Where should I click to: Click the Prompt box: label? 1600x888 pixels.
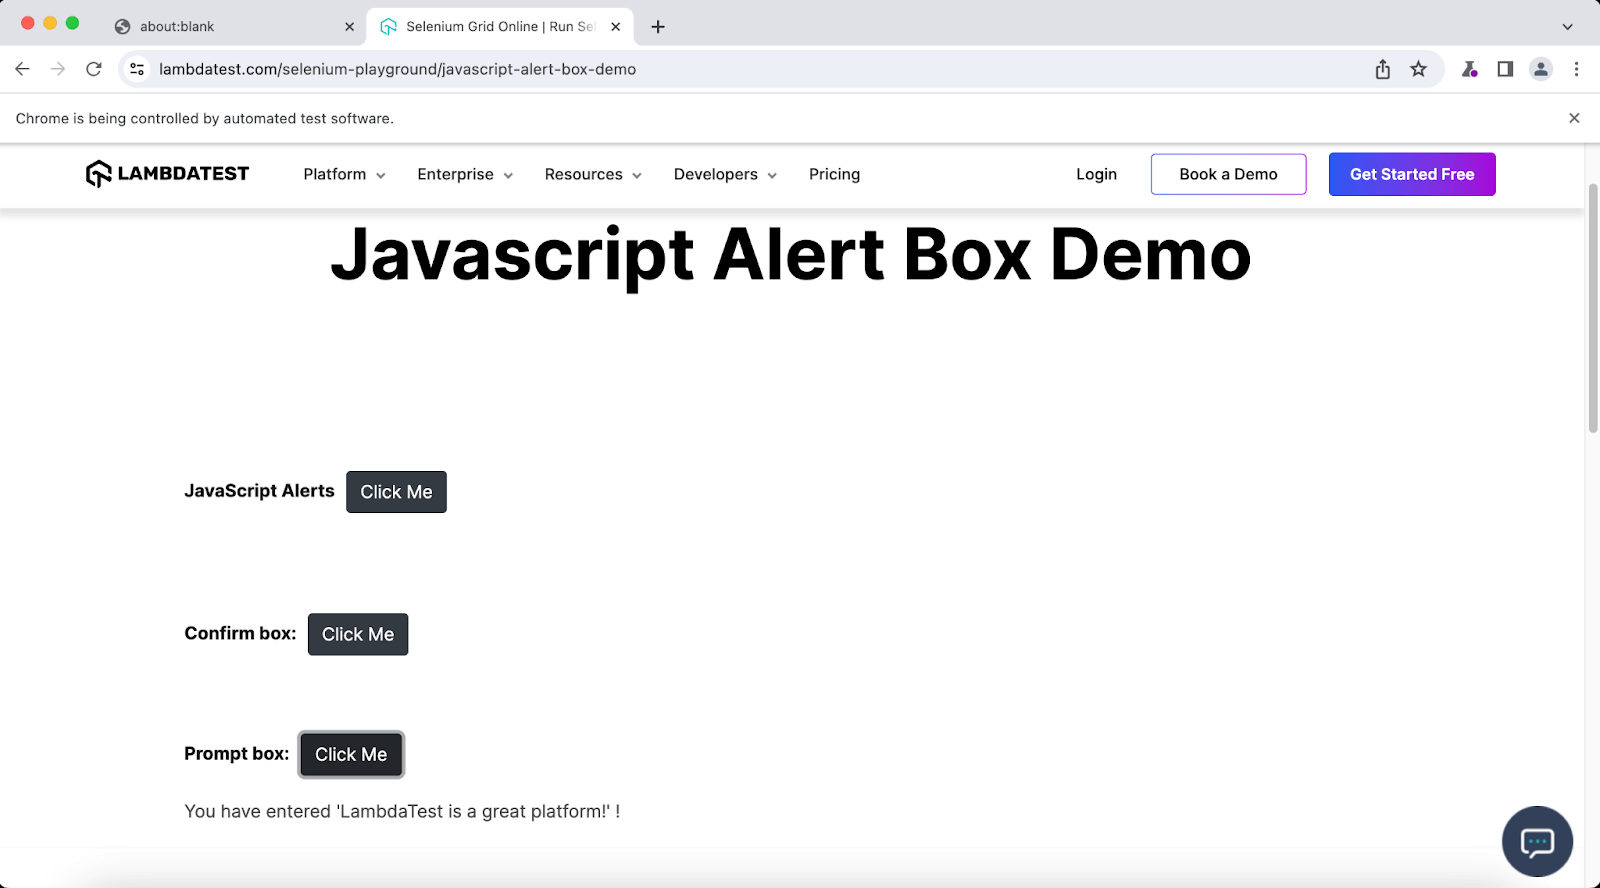(236, 754)
